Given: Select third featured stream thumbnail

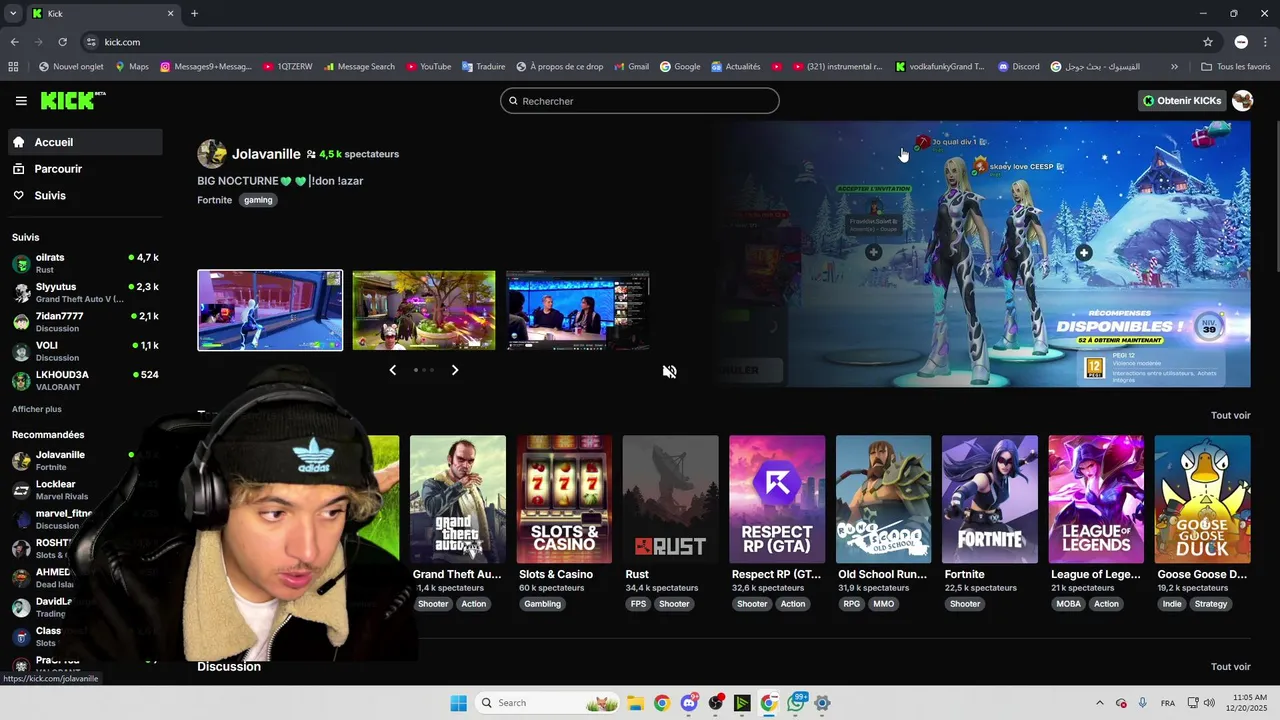Looking at the screenshot, I should [x=578, y=310].
